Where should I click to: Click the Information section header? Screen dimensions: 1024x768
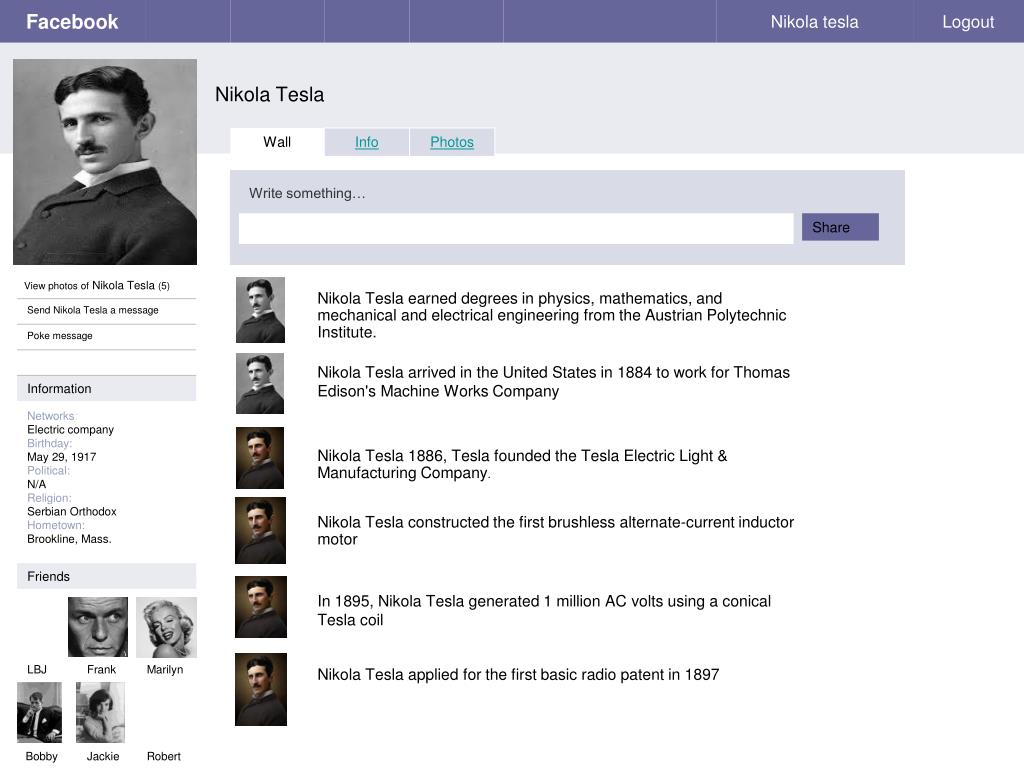pos(106,389)
